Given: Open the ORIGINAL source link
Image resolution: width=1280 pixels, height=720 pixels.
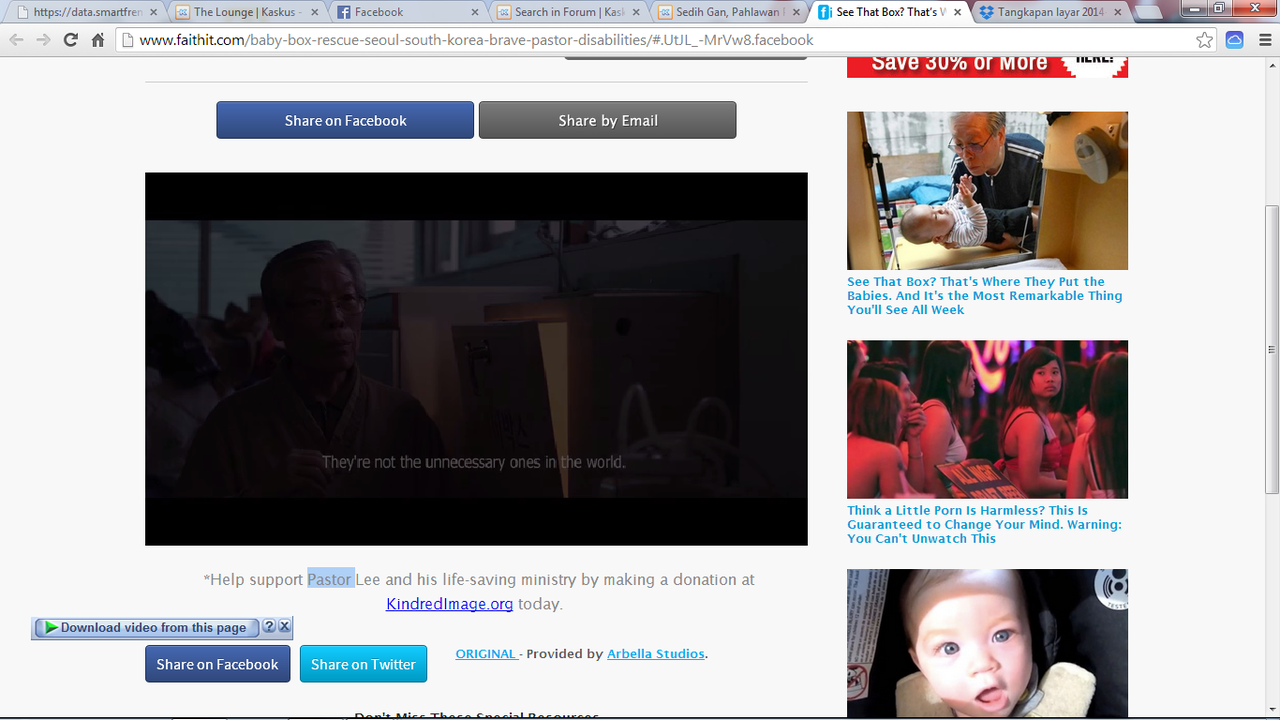Looking at the screenshot, I should [x=486, y=654].
